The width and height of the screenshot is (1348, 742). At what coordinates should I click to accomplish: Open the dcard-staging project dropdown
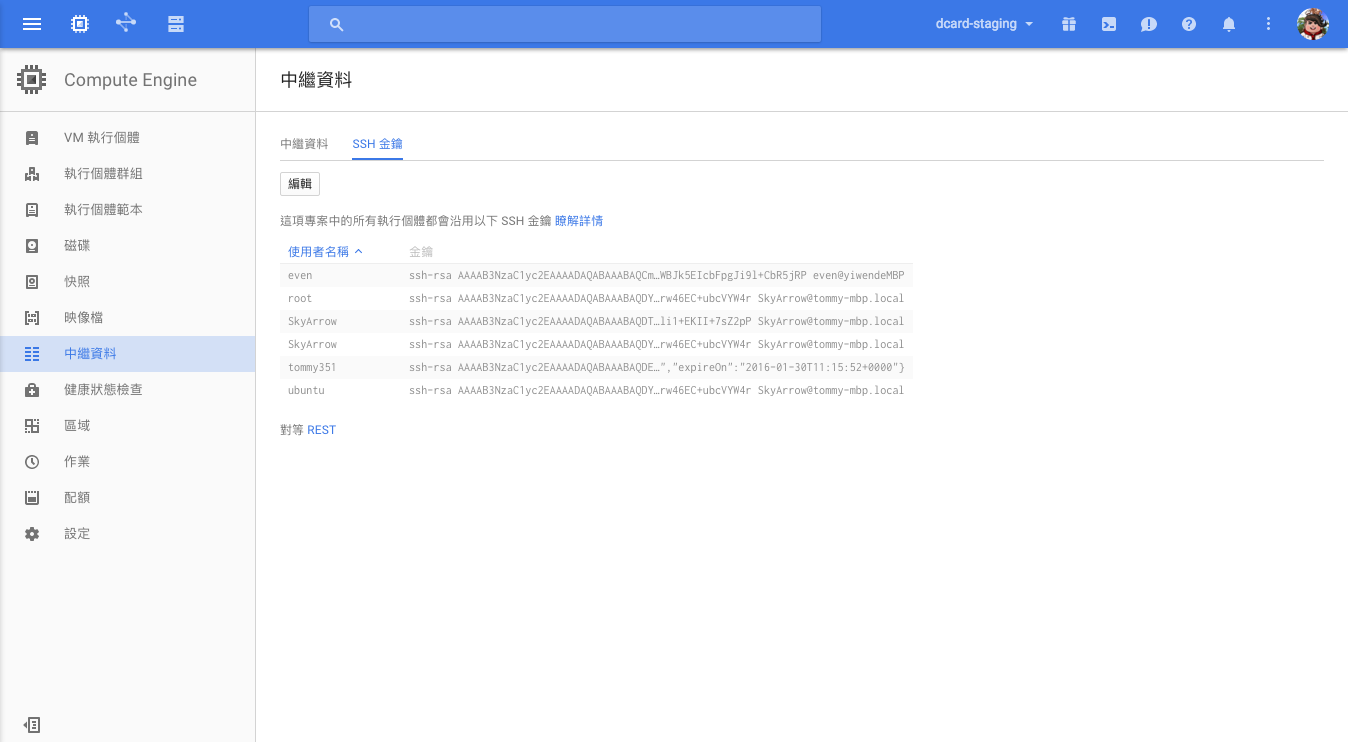984,24
